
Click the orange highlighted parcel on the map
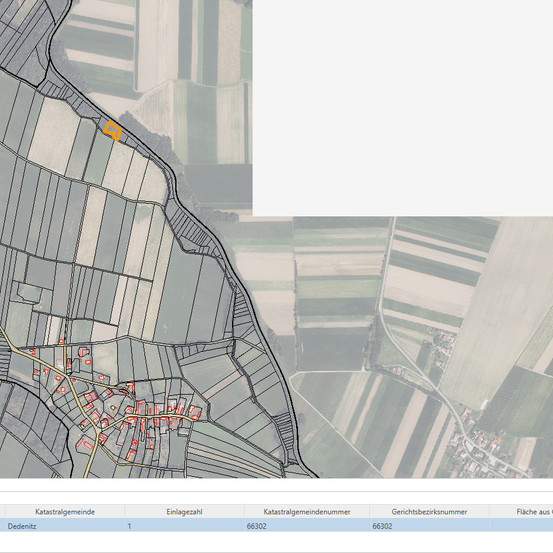pos(113,130)
